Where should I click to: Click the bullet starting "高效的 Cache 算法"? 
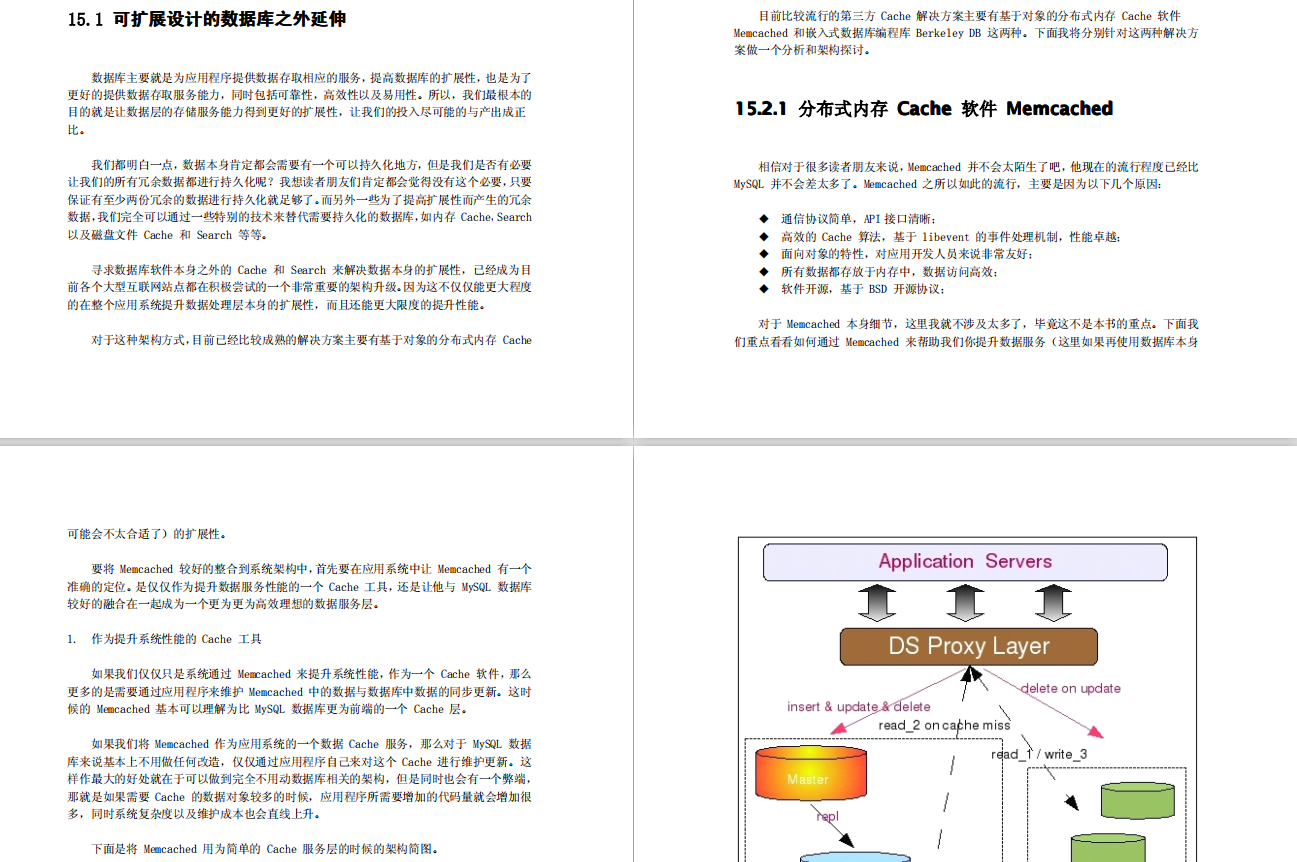tap(940, 236)
